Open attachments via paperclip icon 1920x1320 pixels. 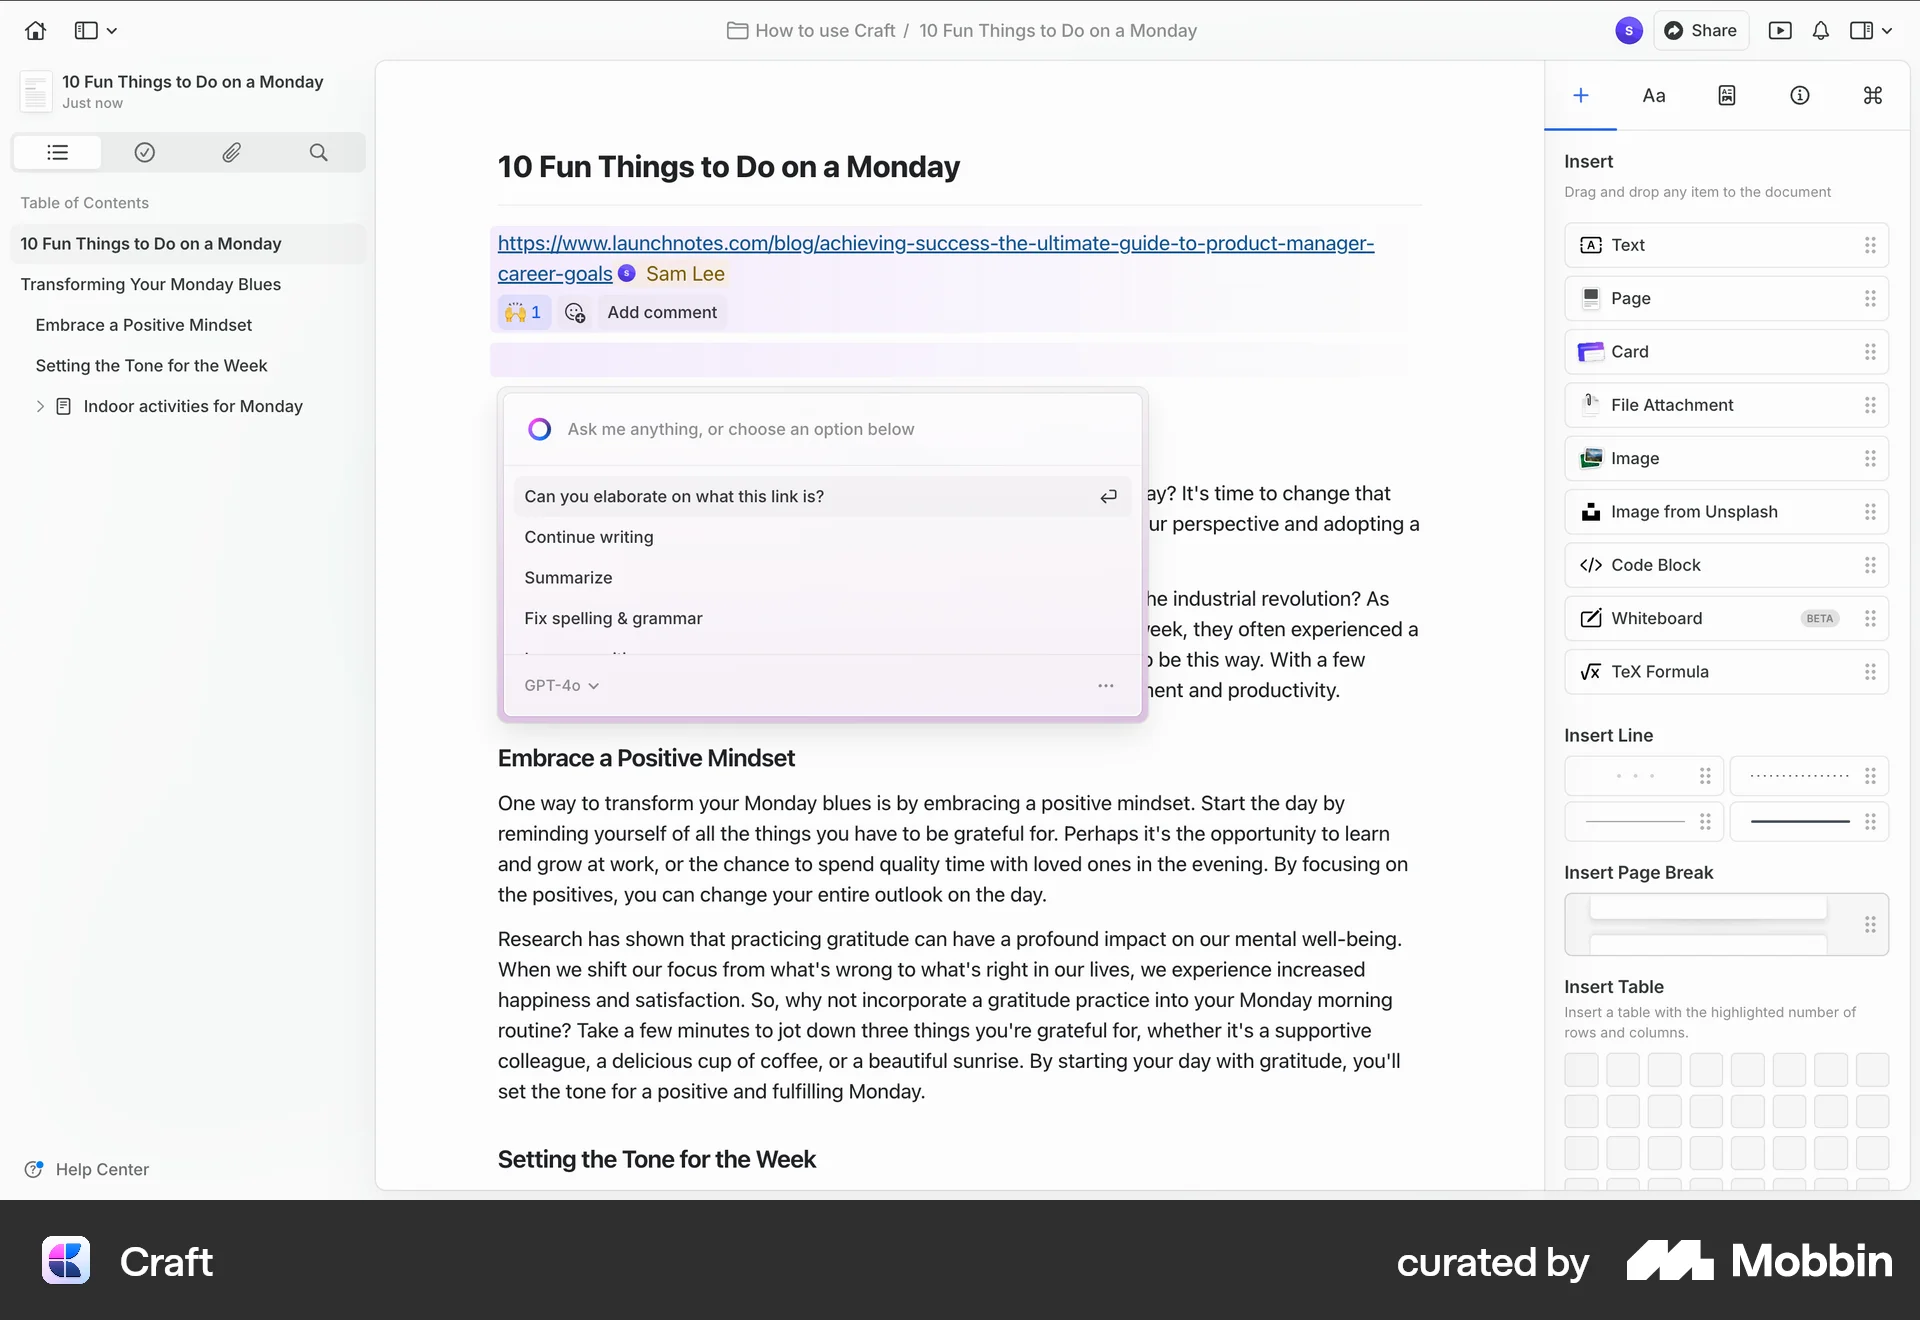point(231,152)
